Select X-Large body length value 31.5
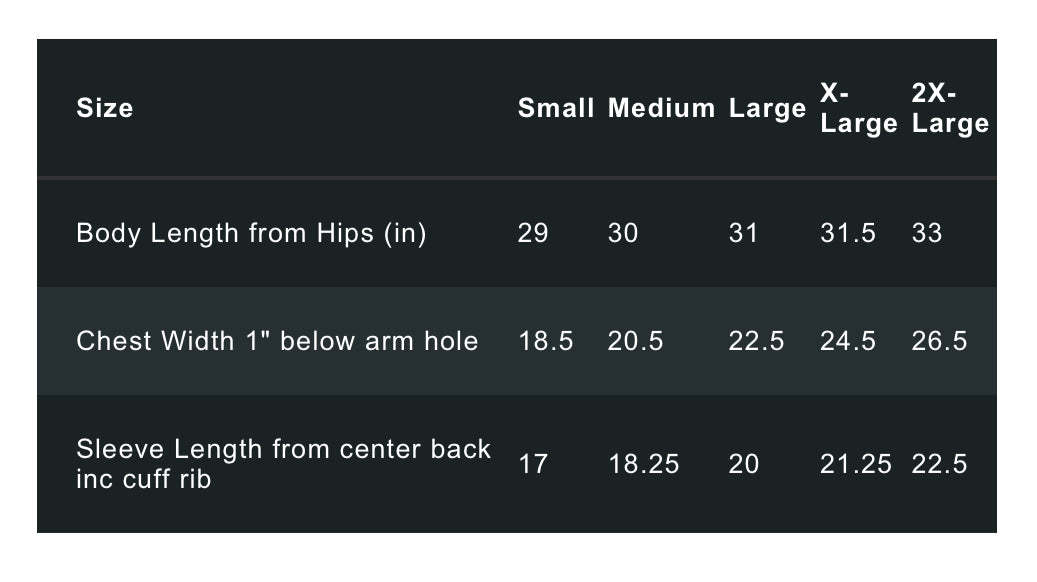This screenshot has height=582, width=1037. (x=848, y=233)
